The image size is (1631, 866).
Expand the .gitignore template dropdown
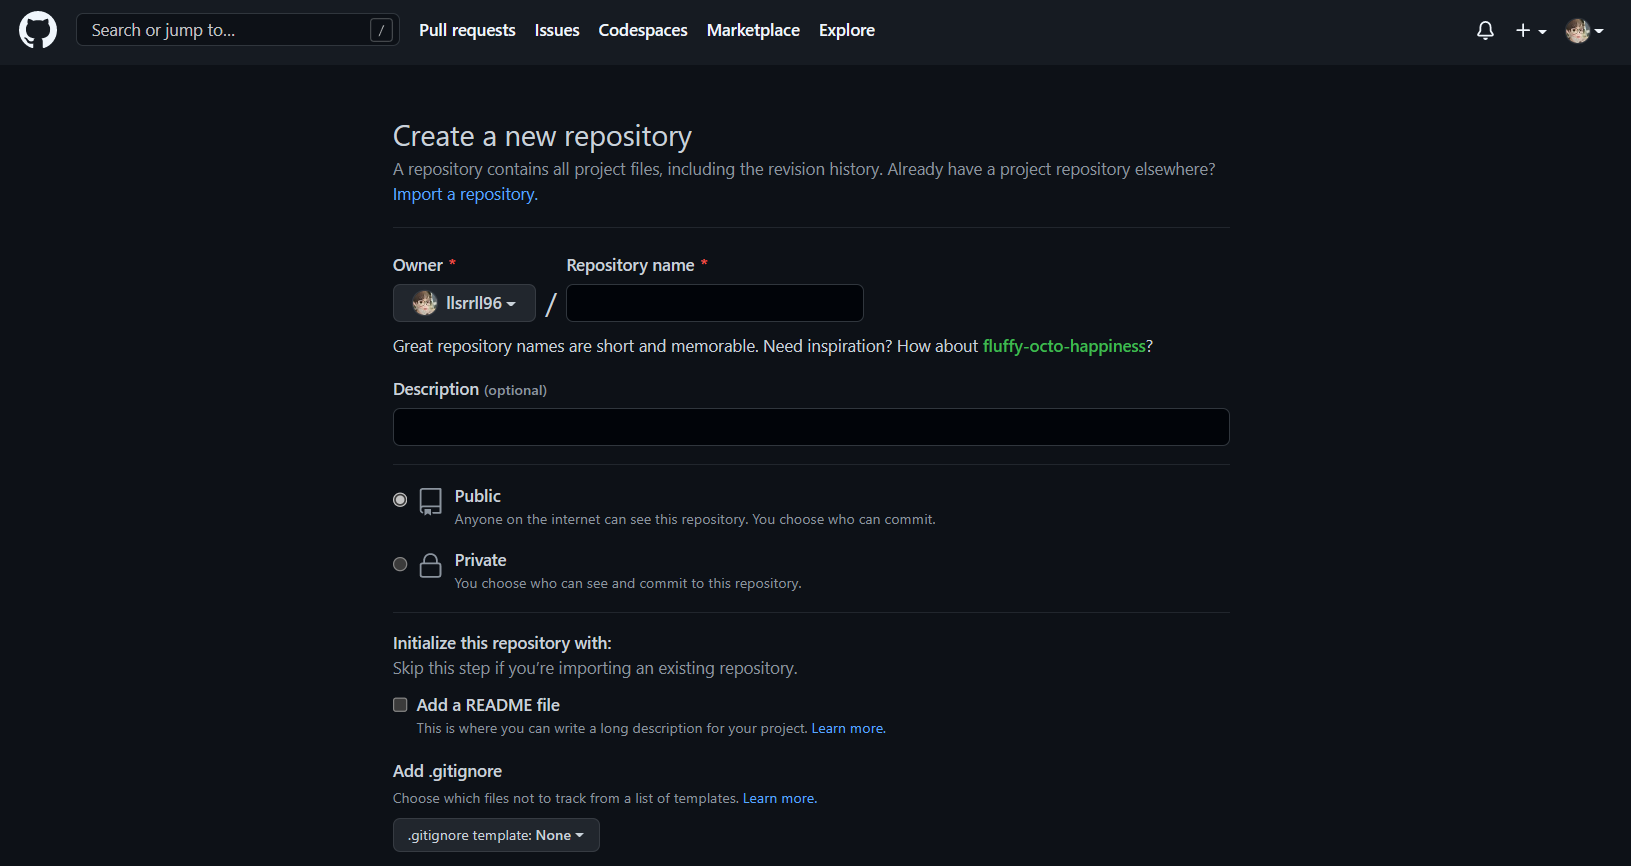pyautogui.click(x=496, y=835)
